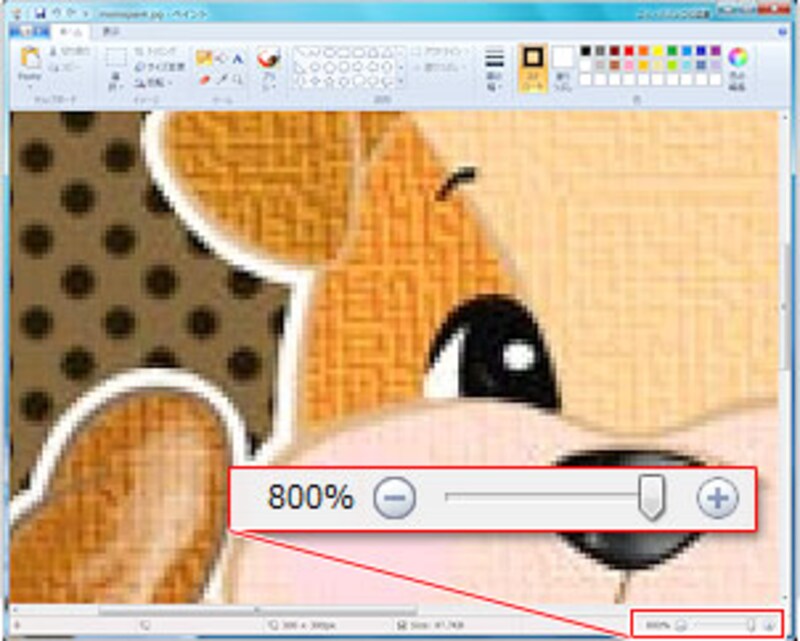Select the Fill with color bucket tool
The image size is (800, 641).
(221, 59)
